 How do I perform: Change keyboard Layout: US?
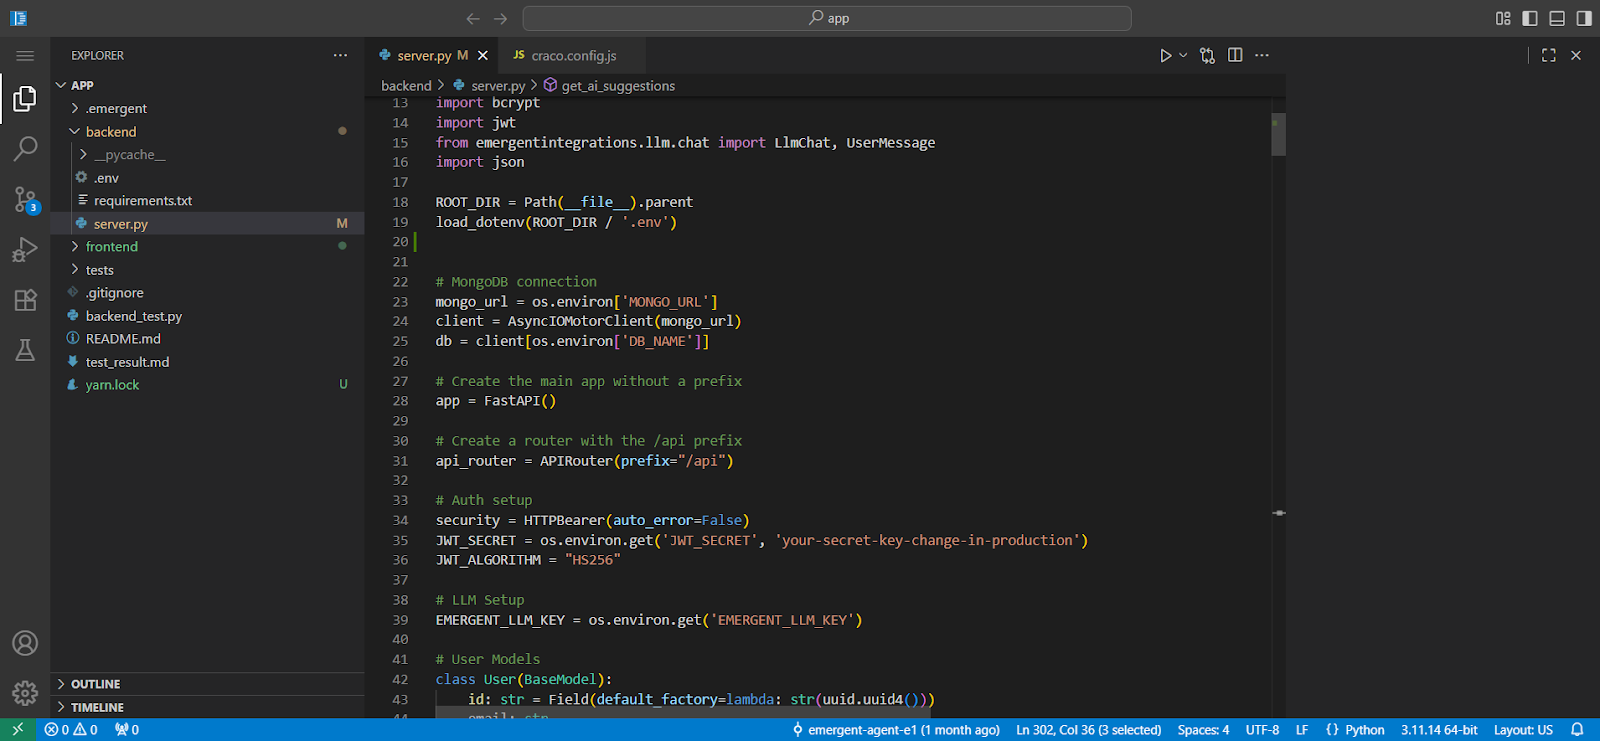(x=1523, y=730)
